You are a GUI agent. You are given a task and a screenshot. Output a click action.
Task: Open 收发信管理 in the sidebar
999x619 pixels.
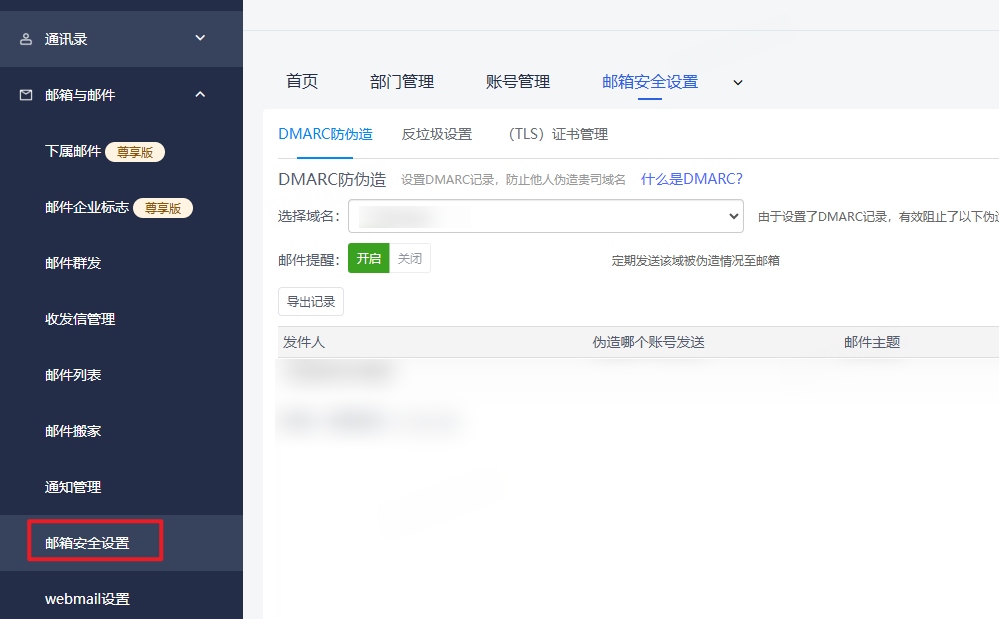coord(80,320)
